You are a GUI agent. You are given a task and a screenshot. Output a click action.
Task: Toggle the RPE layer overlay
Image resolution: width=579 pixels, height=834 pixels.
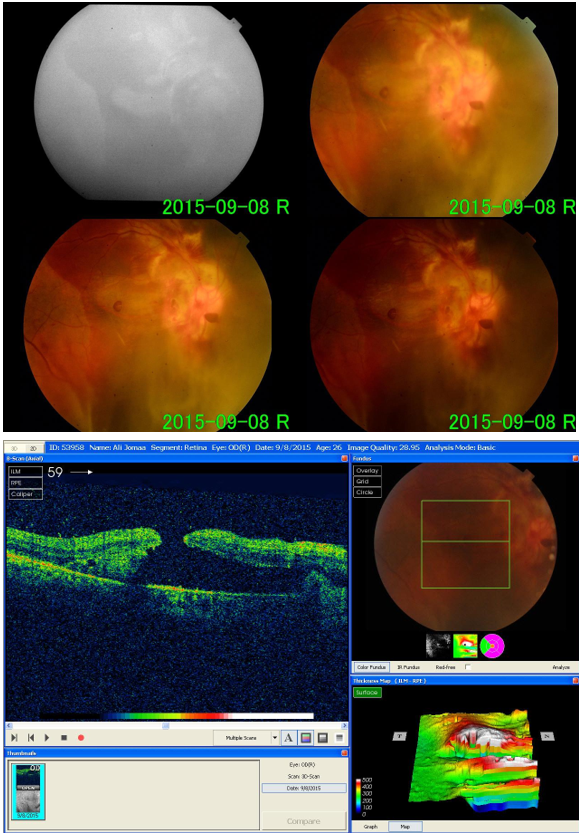tap(25, 483)
